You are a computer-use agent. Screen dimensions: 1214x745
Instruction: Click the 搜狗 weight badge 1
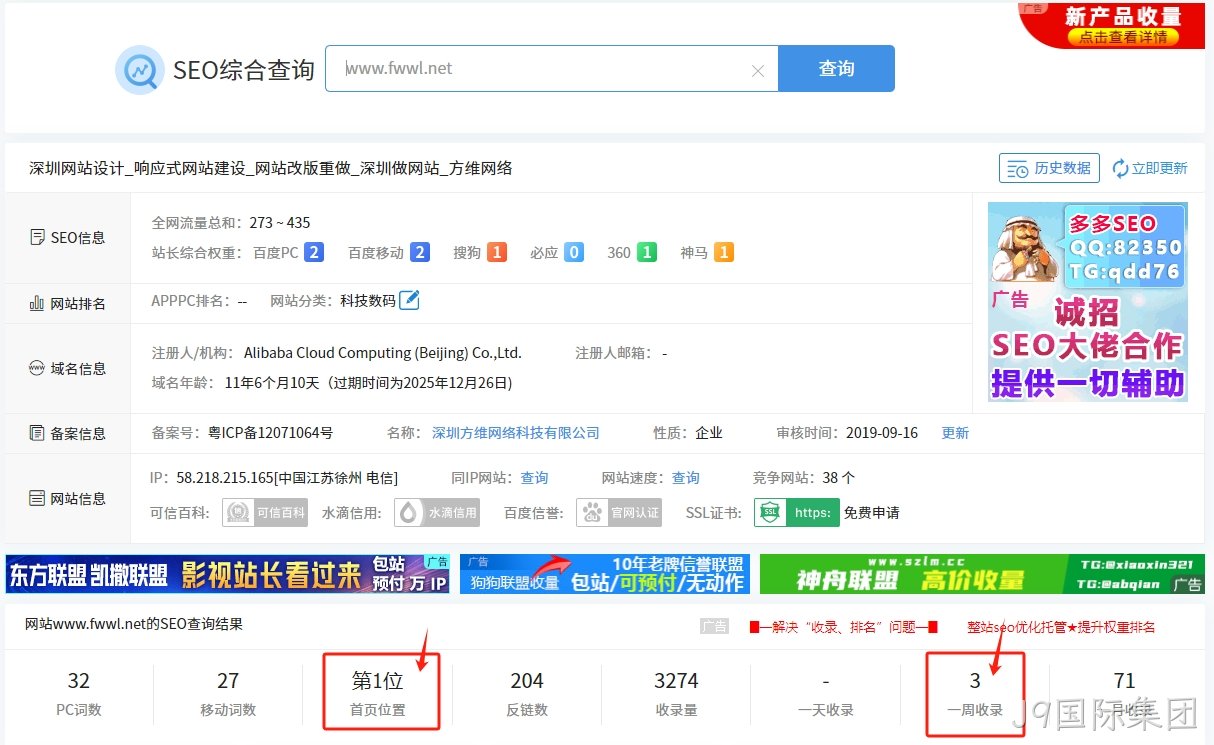[x=497, y=252]
